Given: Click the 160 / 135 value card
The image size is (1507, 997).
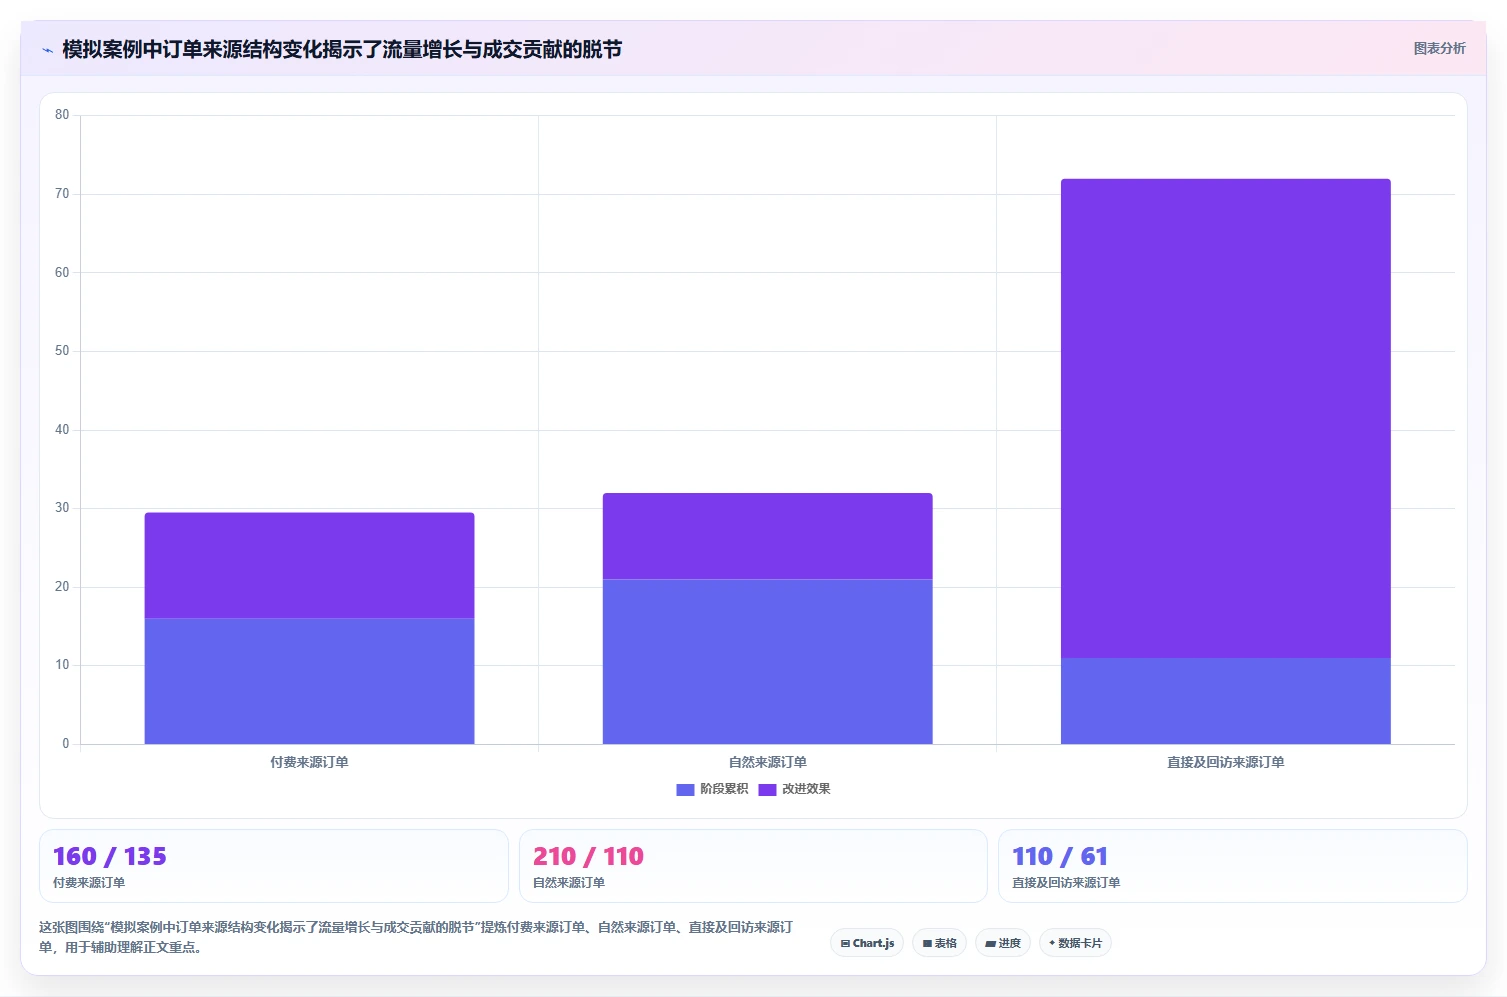Looking at the screenshot, I should point(273,866).
